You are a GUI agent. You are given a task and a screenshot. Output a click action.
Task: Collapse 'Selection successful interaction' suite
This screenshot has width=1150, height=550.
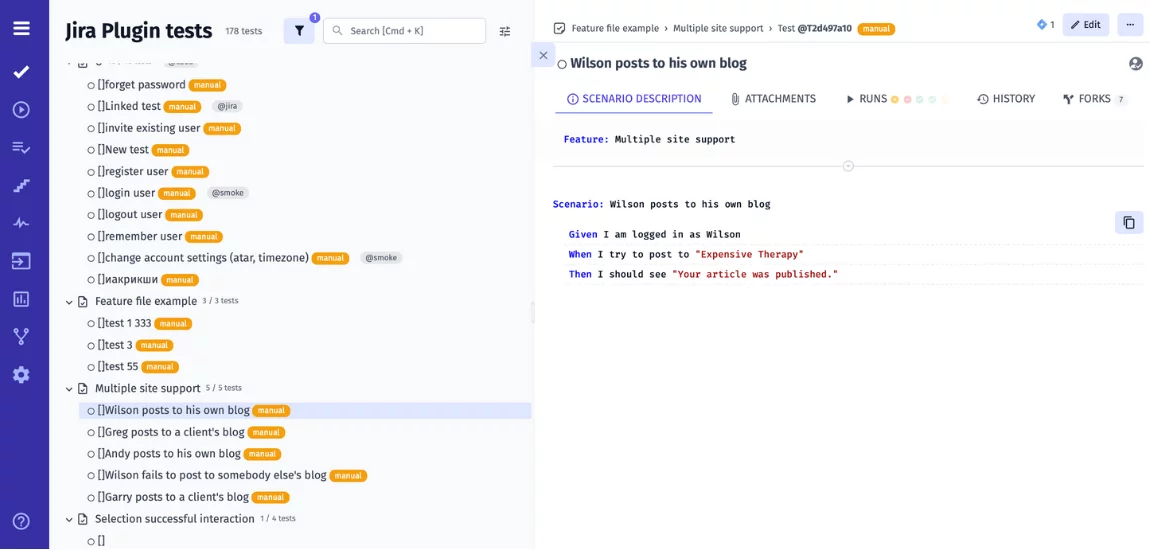click(x=69, y=520)
